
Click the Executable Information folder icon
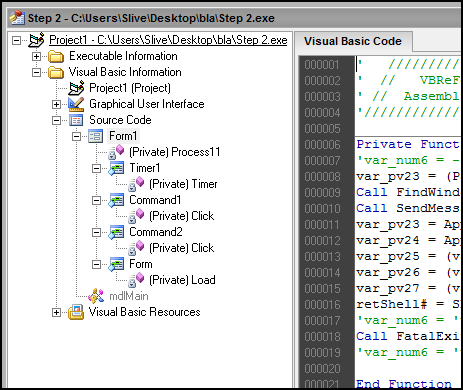56,56
